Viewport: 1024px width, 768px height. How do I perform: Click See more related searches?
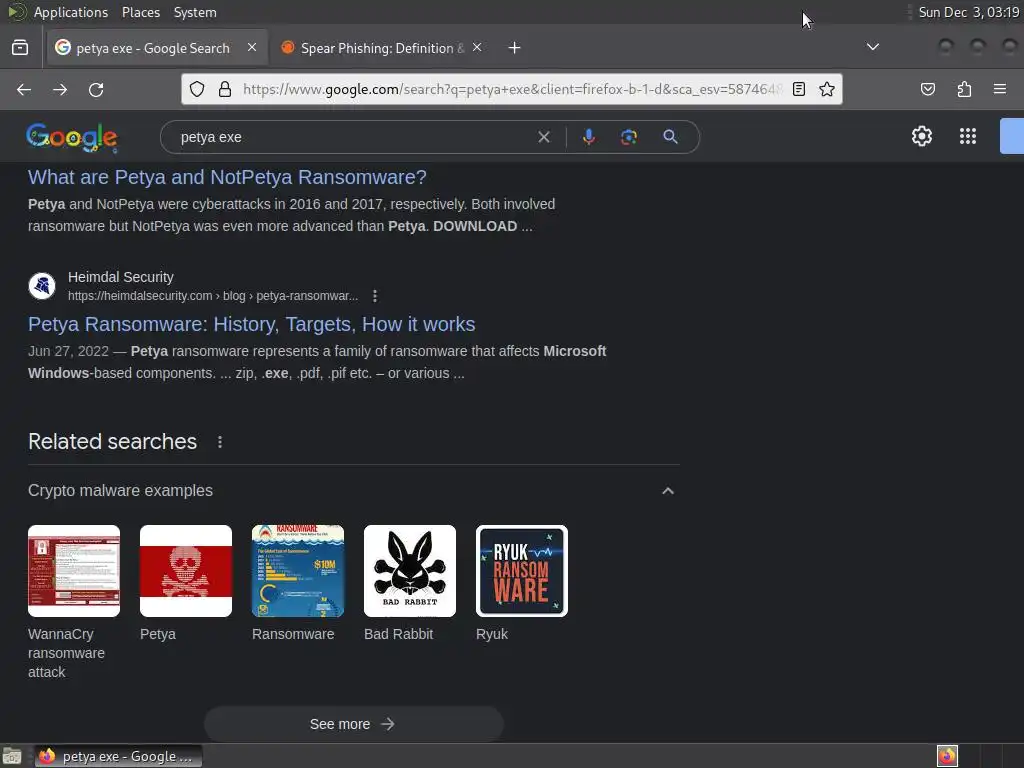tap(353, 724)
